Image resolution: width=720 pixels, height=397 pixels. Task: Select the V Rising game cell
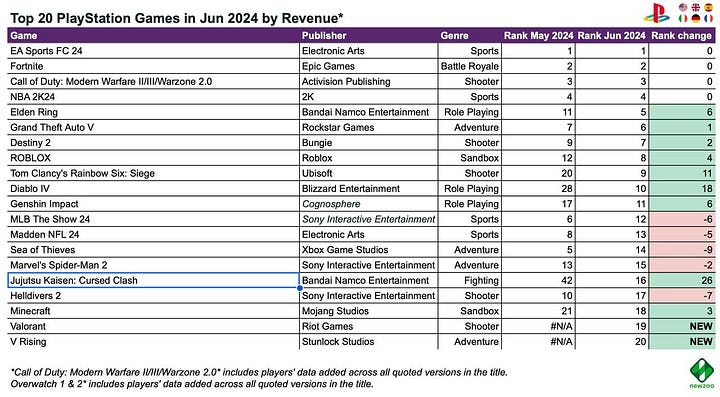tap(153, 341)
